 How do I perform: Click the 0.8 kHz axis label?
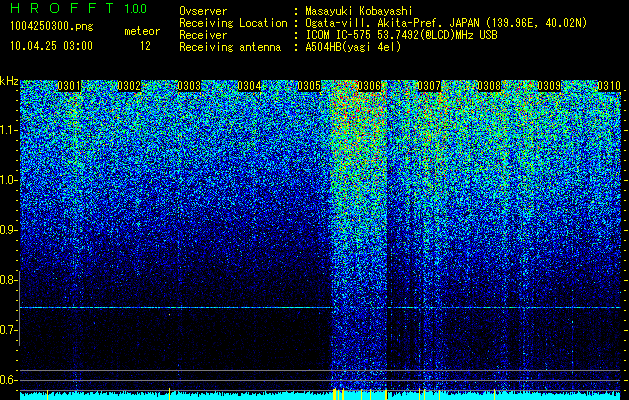coord(8,280)
